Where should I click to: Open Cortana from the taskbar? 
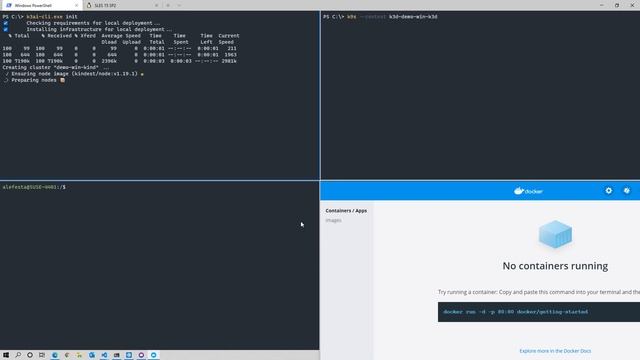(x=30, y=355)
